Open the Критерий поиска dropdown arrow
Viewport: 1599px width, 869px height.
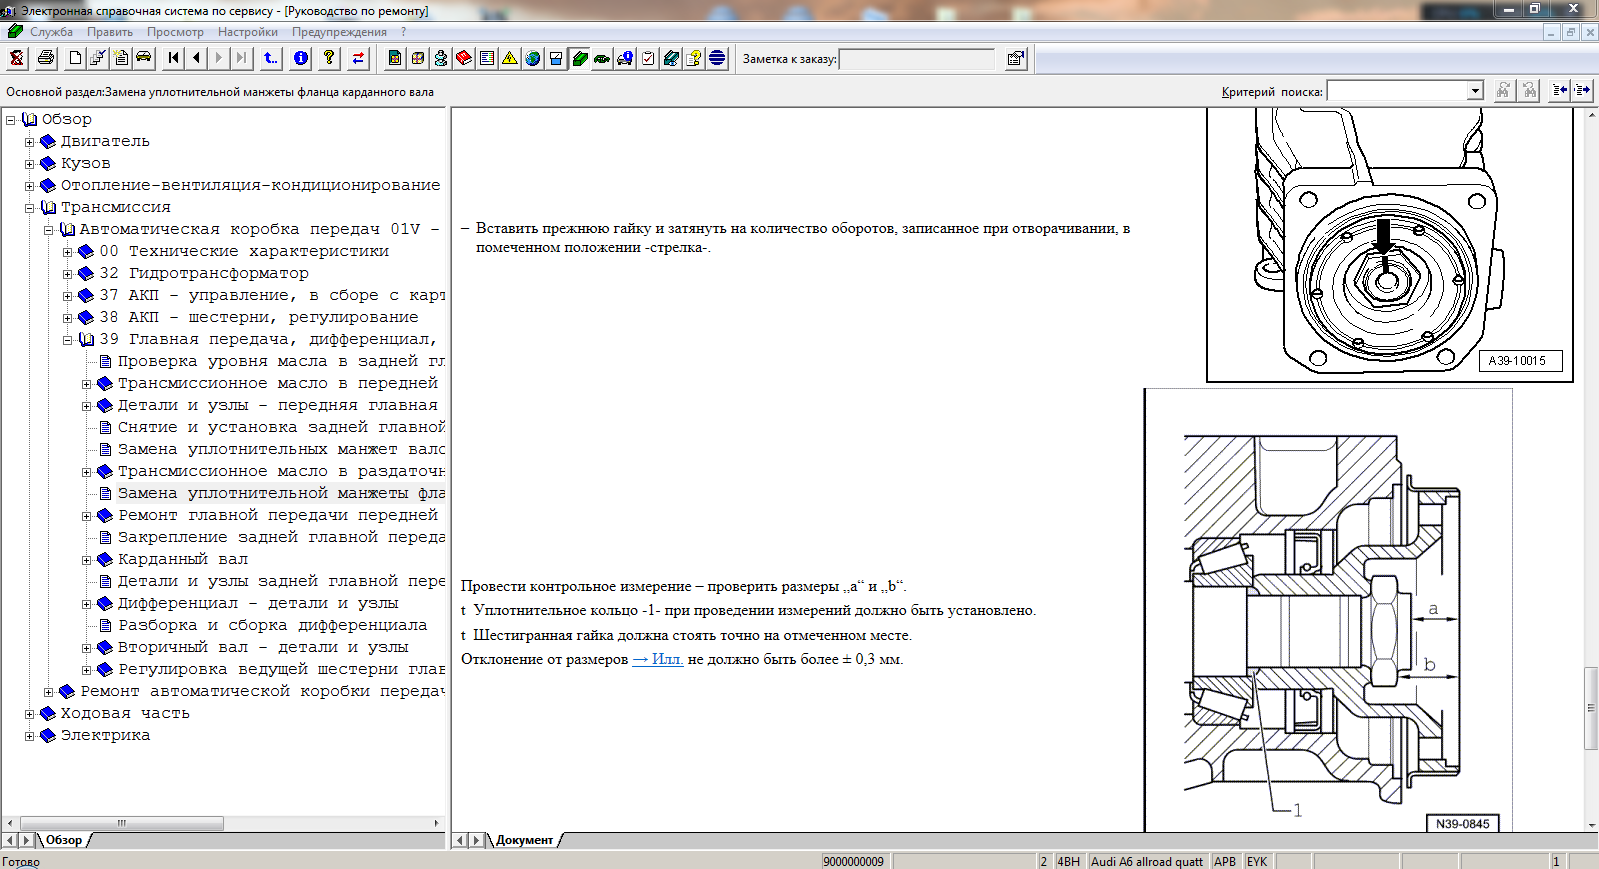tap(1475, 91)
